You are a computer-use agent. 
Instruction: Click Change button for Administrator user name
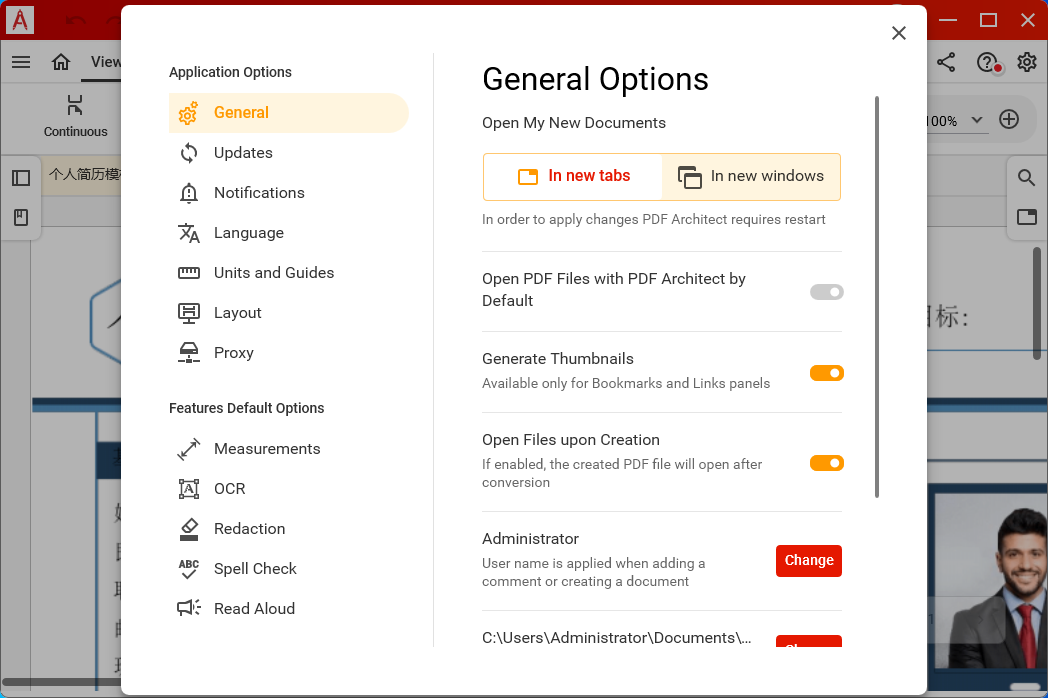808,561
